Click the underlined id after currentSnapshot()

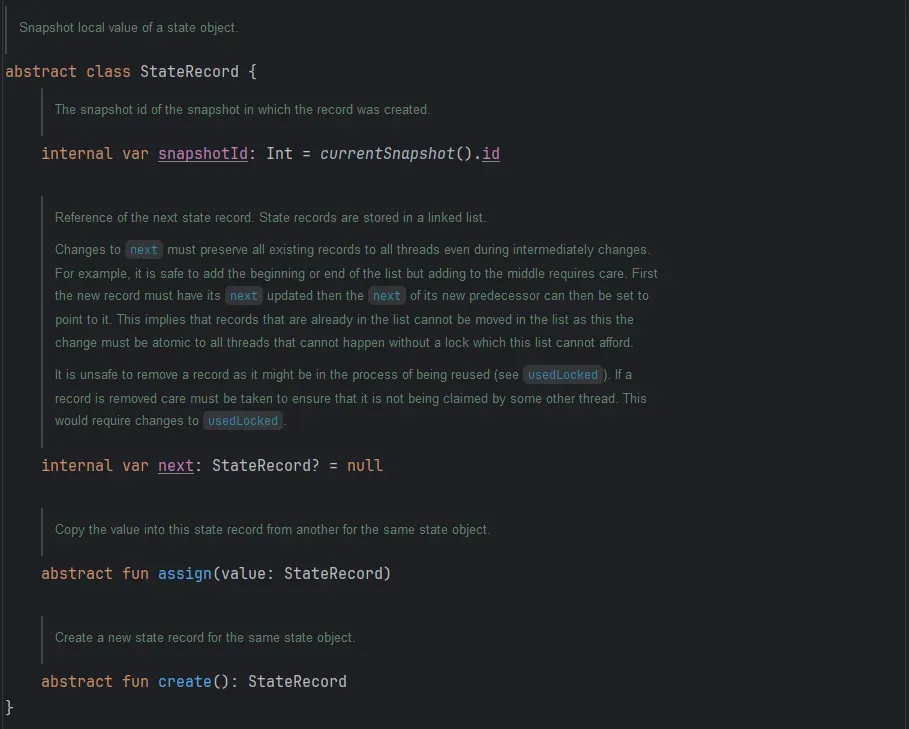pos(490,154)
